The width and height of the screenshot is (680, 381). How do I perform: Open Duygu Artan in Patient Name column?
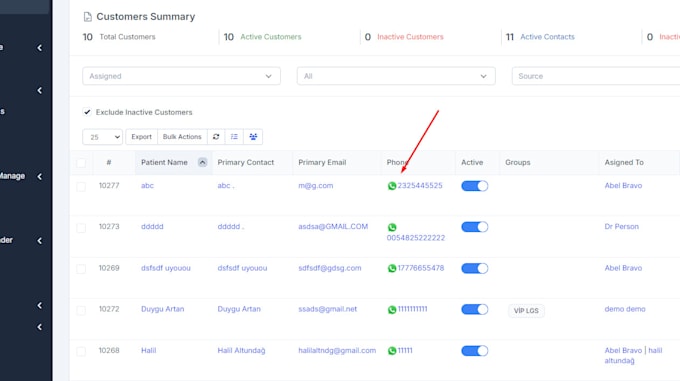pyautogui.click(x=162, y=309)
